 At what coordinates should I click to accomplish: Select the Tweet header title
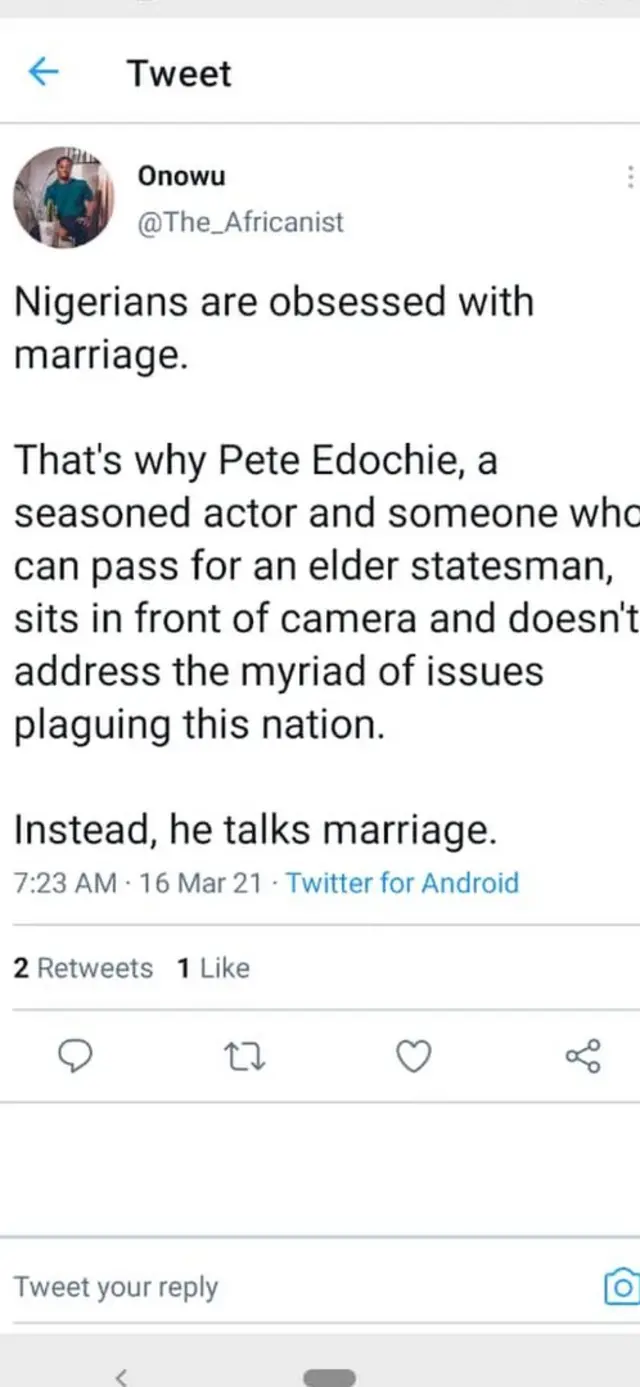(178, 72)
